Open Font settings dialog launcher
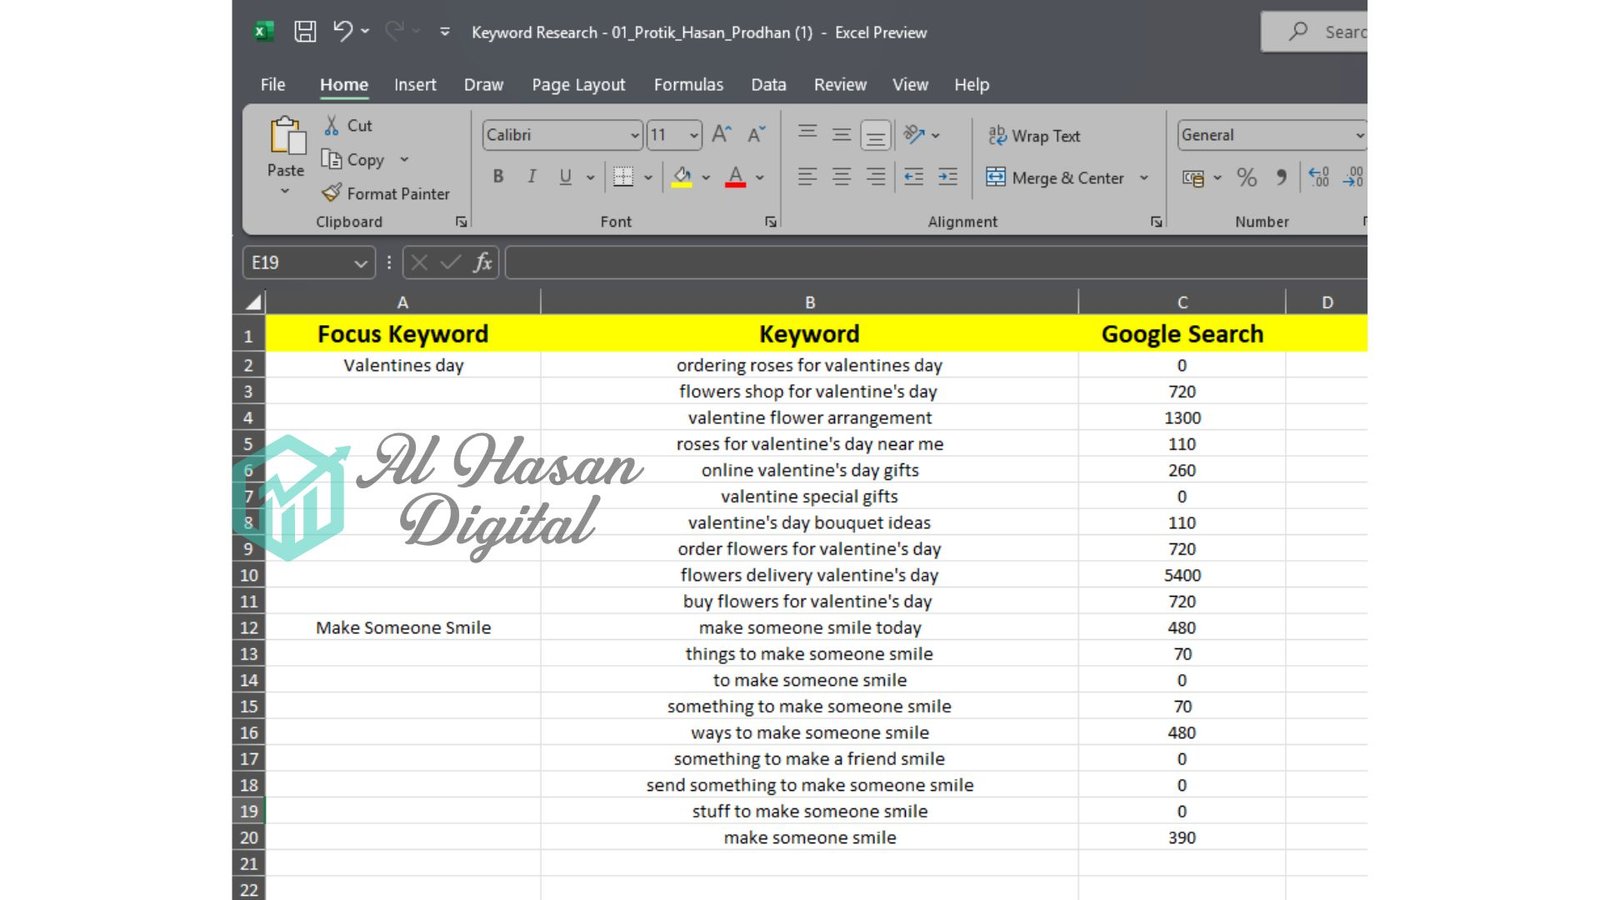The width and height of the screenshot is (1600, 900). (771, 222)
